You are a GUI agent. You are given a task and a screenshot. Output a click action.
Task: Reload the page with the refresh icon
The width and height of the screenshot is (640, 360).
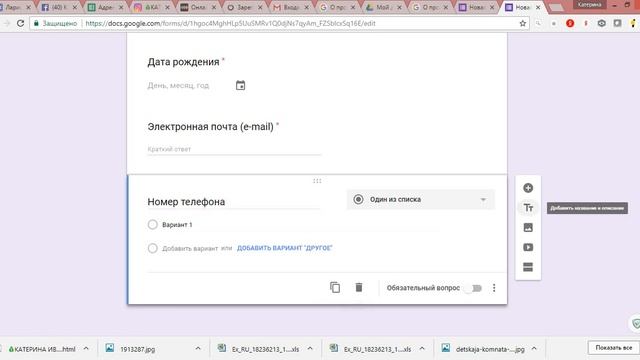(x=20, y=23)
